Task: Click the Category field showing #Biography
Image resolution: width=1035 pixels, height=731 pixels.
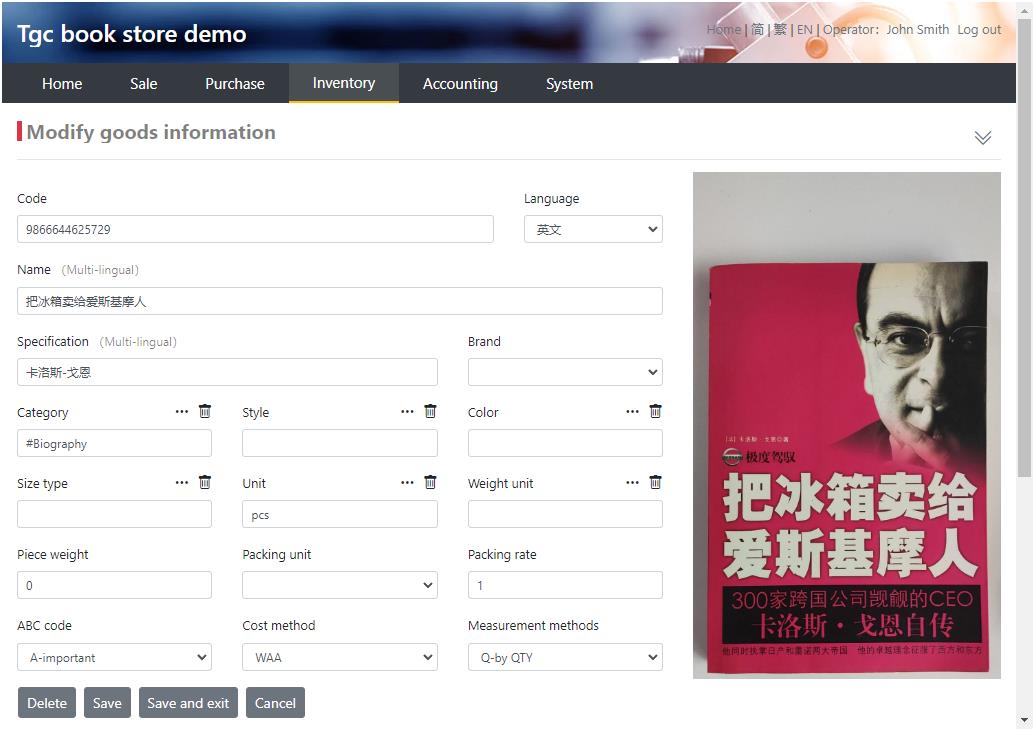Action: coord(114,443)
